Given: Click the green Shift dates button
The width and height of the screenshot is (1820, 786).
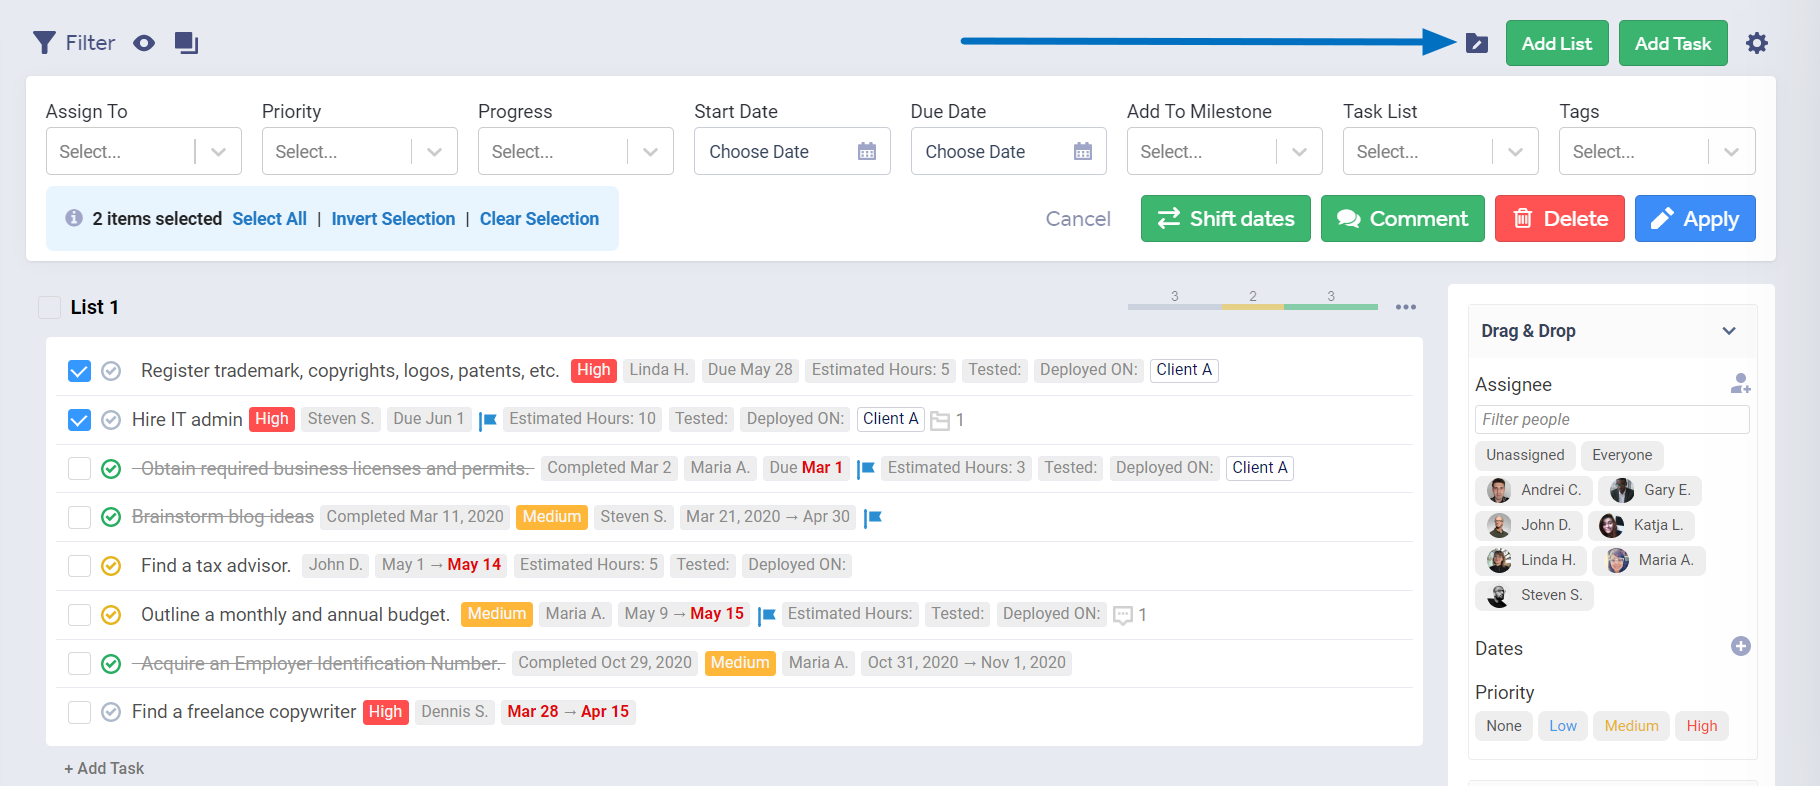Looking at the screenshot, I should tap(1225, 219).
